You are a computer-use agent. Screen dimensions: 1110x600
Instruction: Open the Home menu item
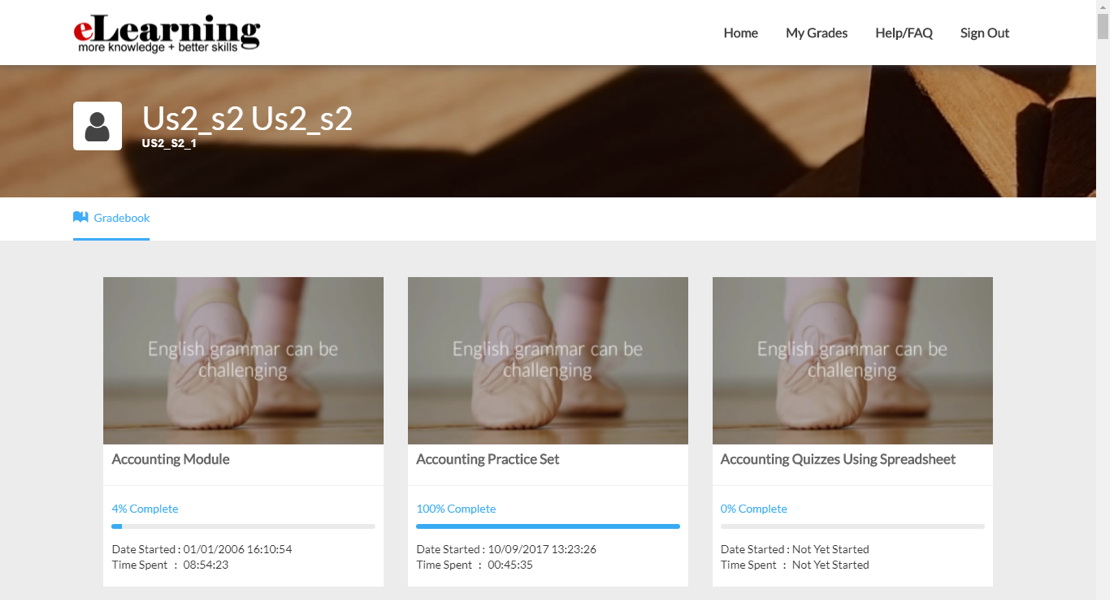[740, 32]
